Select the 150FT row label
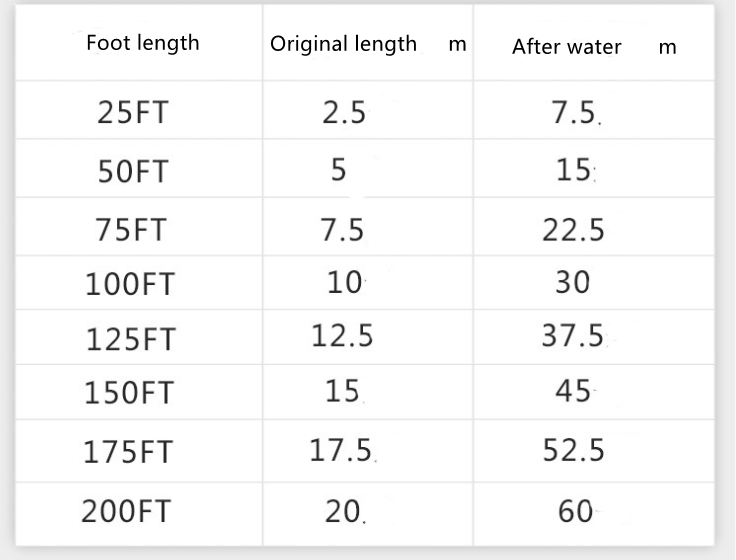736x560 pixels. click(x=129, y=394)
